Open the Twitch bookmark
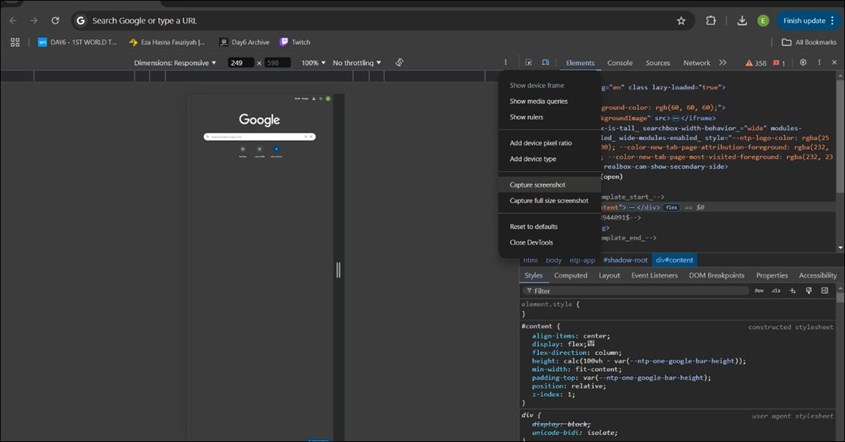The image size is (845, 442). [295, 42]
